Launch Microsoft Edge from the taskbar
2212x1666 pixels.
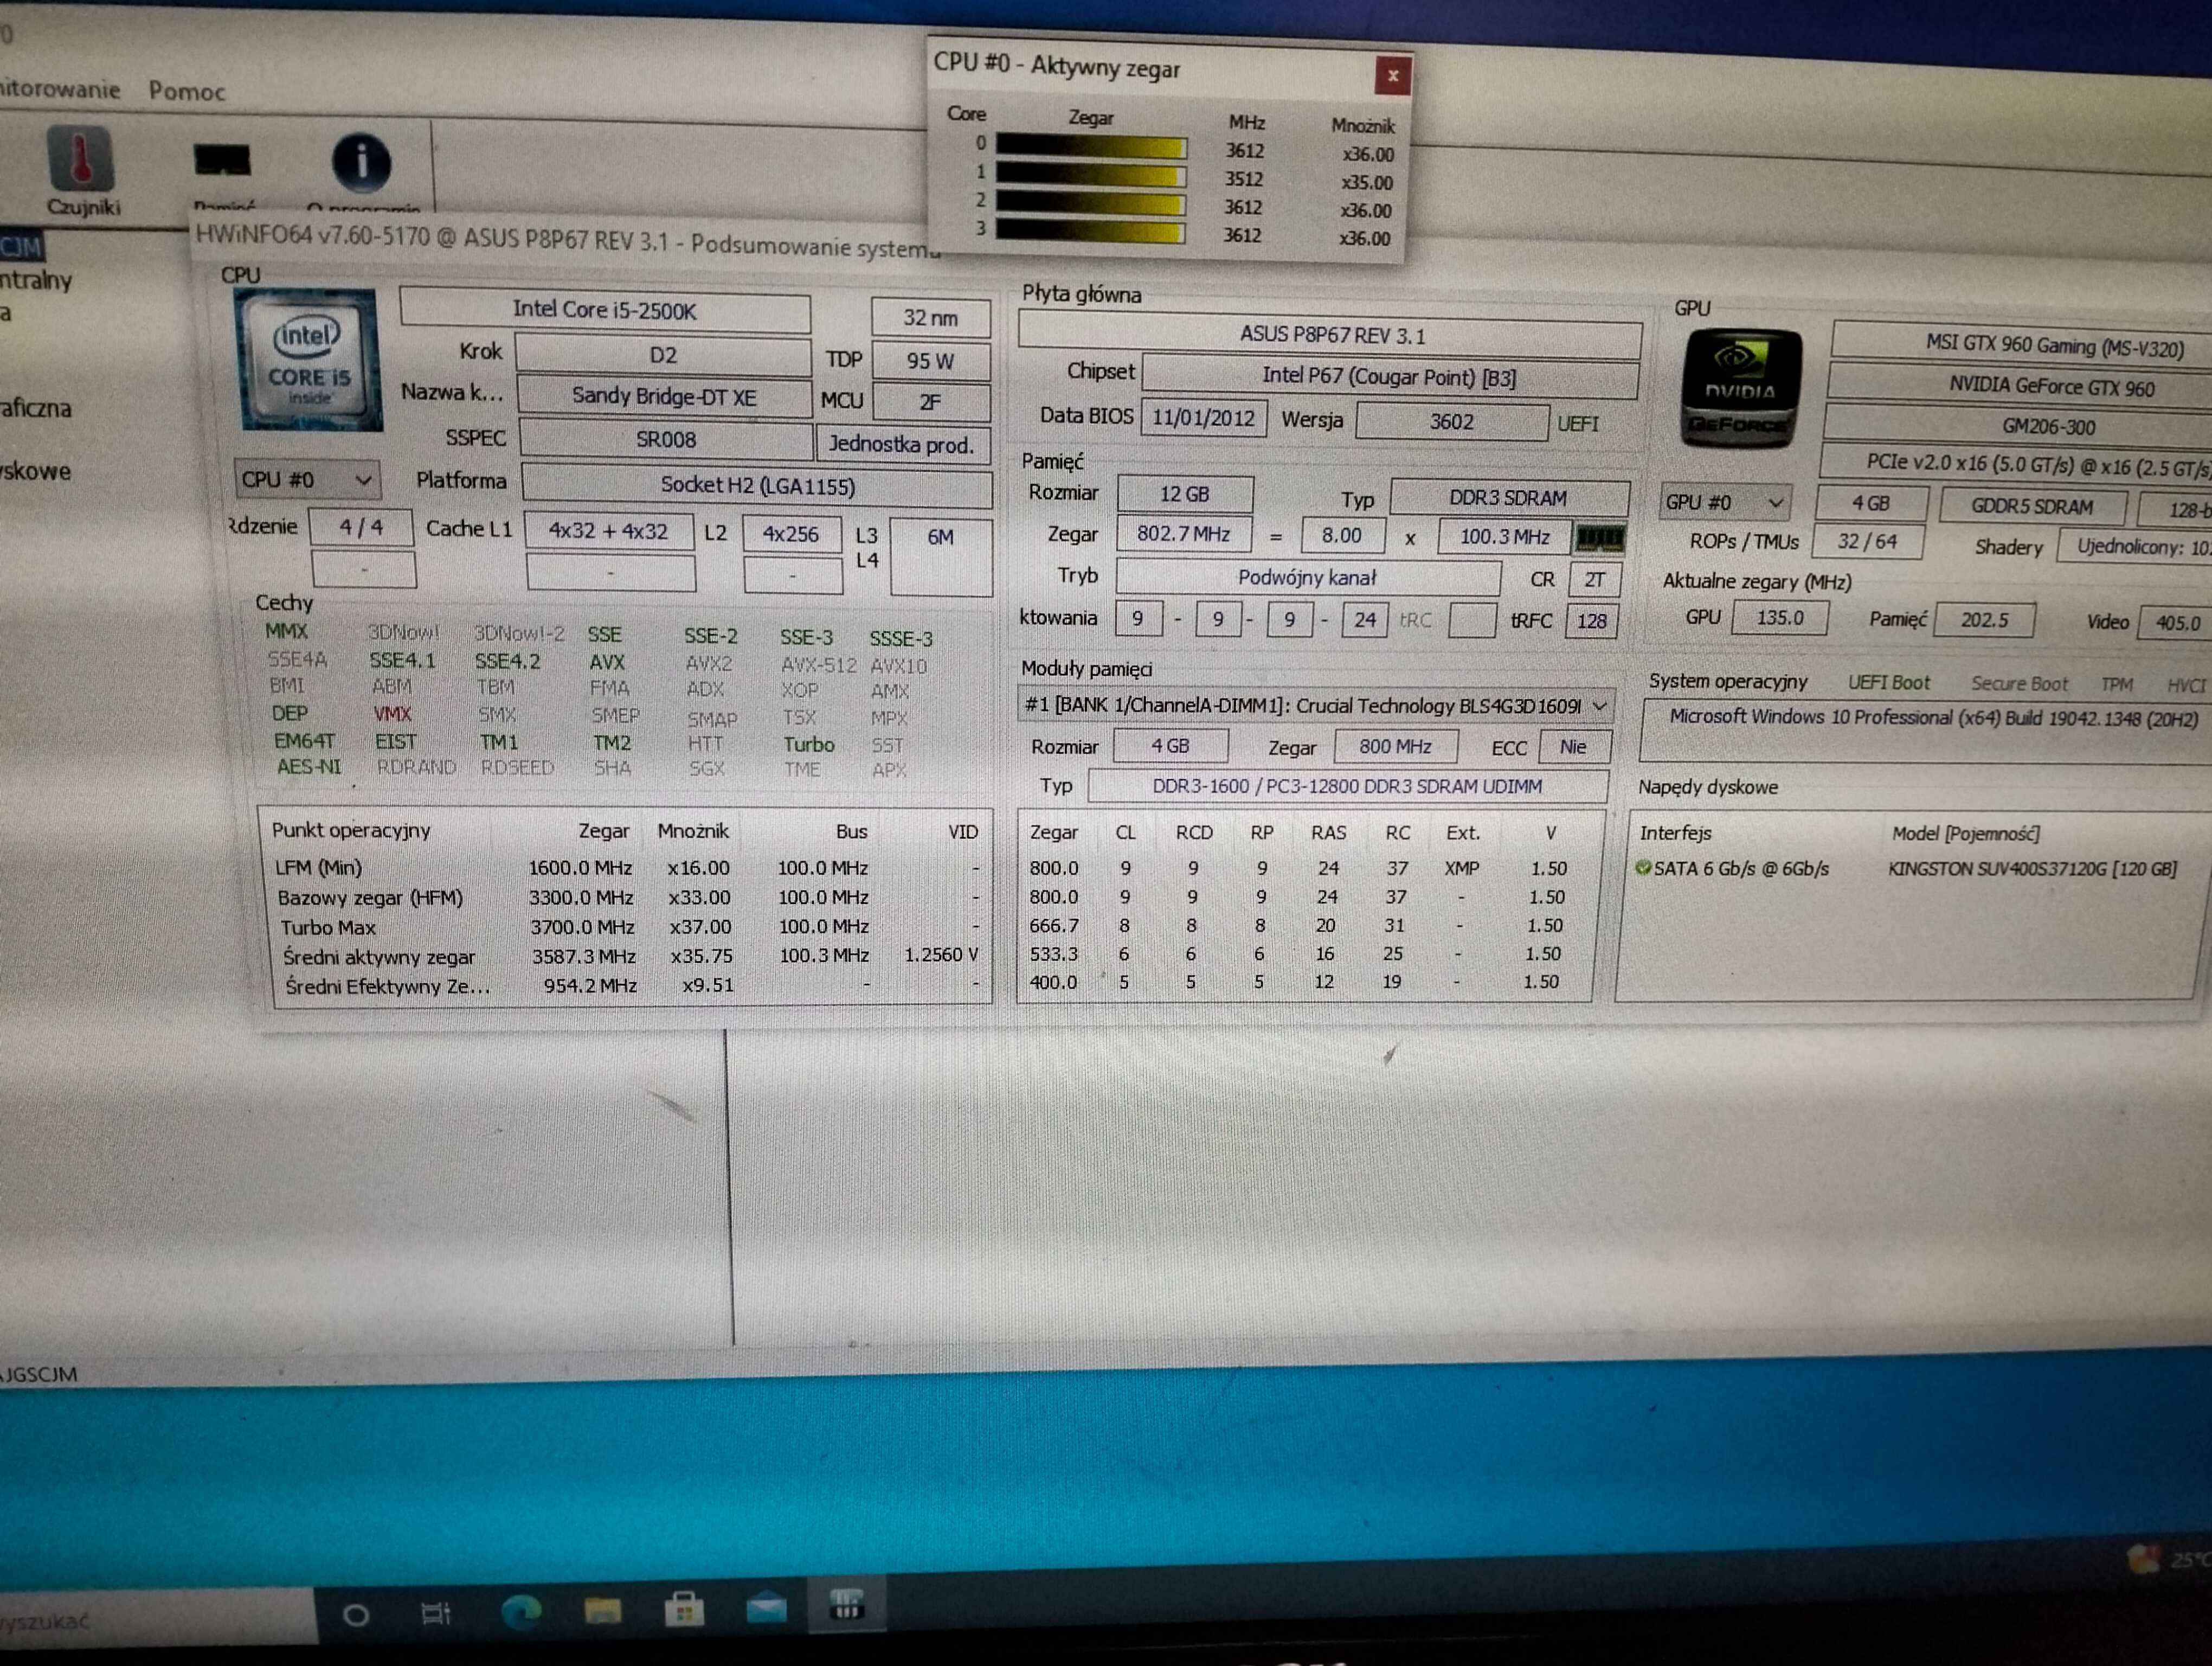click(x=521, y=1611)
